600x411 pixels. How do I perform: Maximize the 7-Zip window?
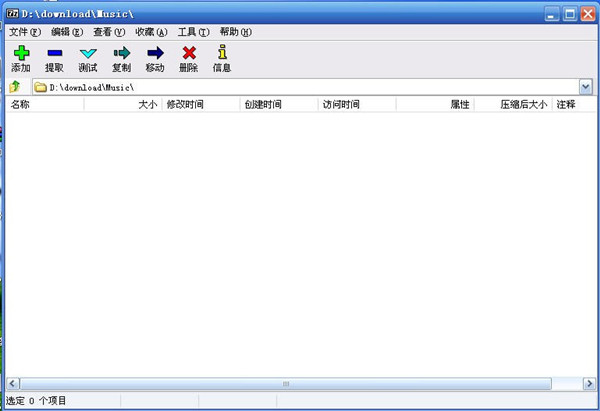pyautogui.click(x=570, y=14)
